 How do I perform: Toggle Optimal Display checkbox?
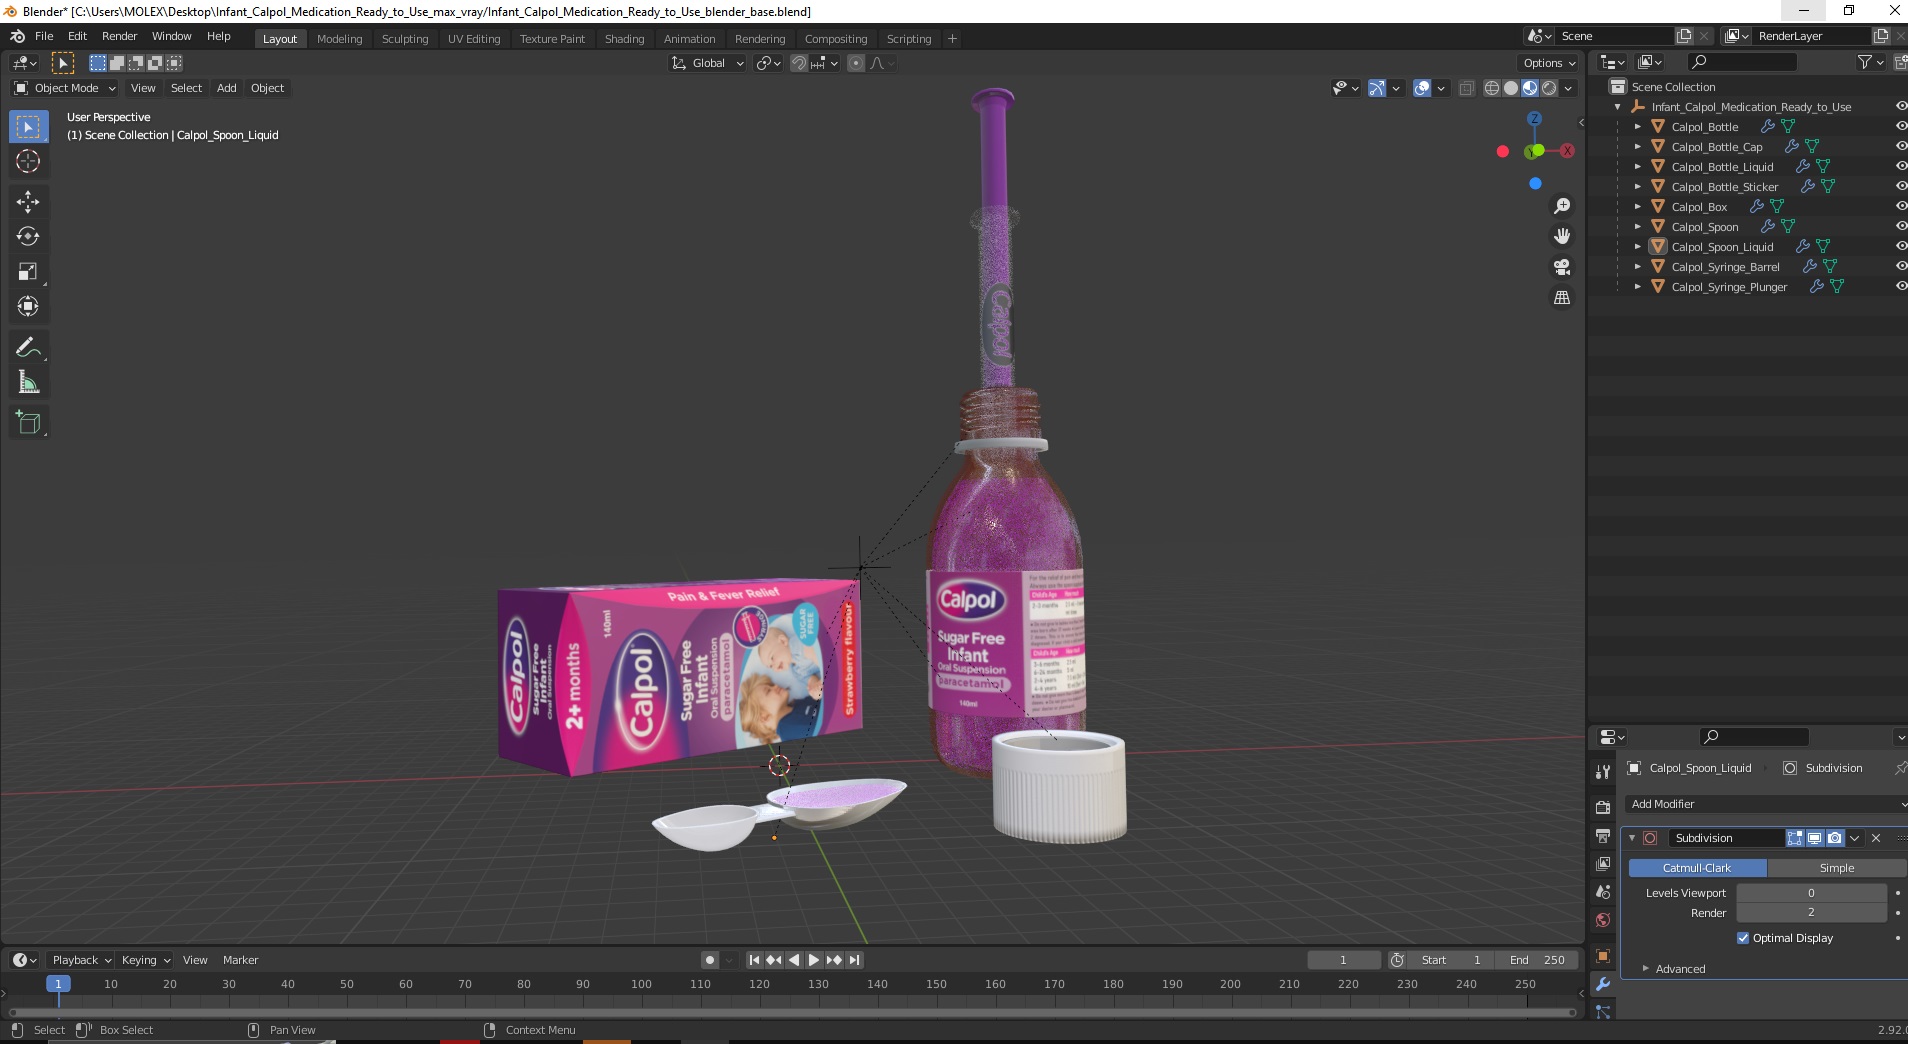tap(1743, 938)
